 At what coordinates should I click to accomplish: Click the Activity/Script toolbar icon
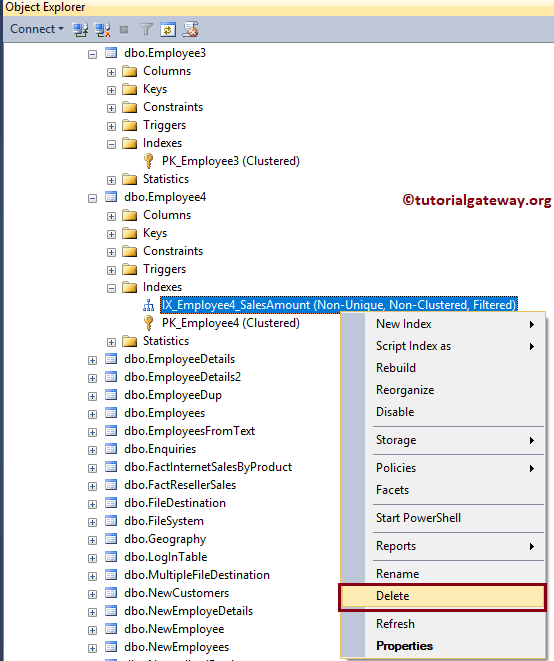point(190,30)
